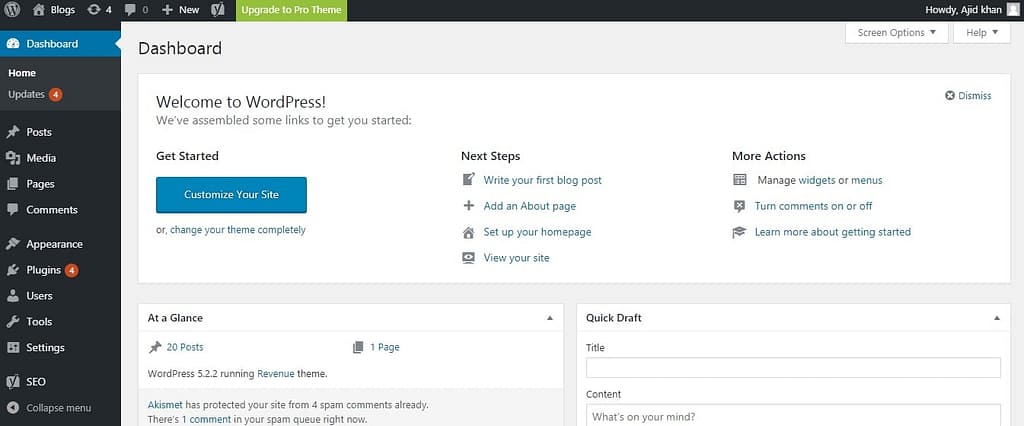Collapse the At a Glance widget
The image size is (1024, 426).
(x=549, y=318)
